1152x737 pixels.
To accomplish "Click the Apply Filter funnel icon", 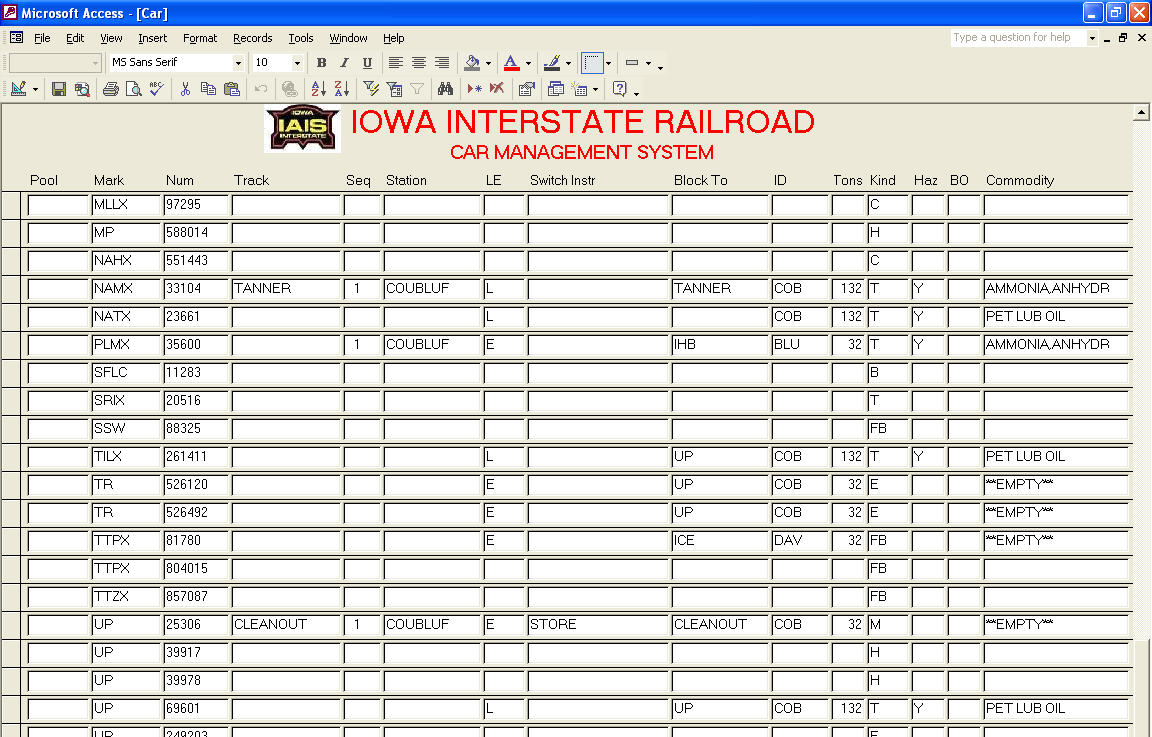I will pyautogui.click(x=417, y=89).
